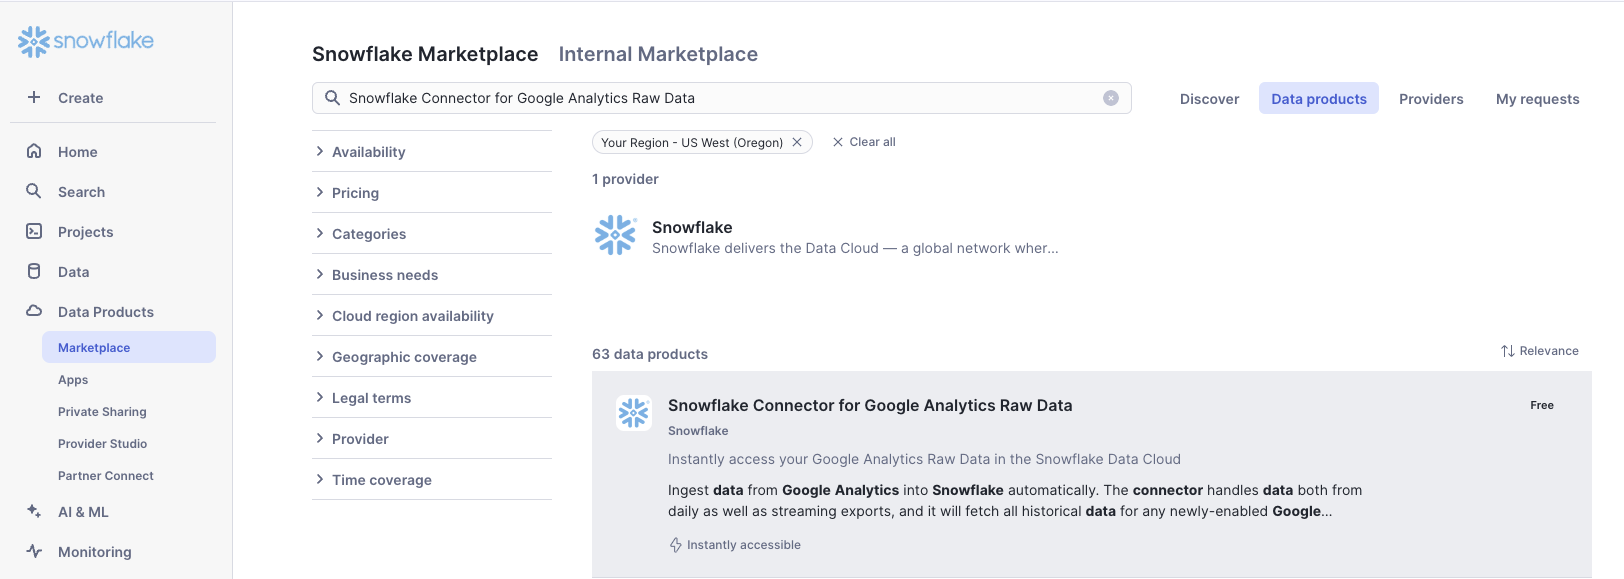The height and width of the screenshot is (579, 1624).
Task: Open Home via house icon
Action: [34, 151]
